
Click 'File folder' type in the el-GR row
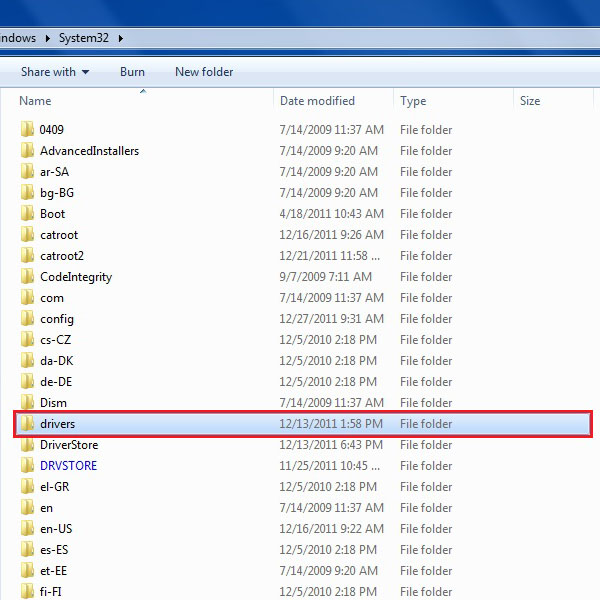click(426, 487)
